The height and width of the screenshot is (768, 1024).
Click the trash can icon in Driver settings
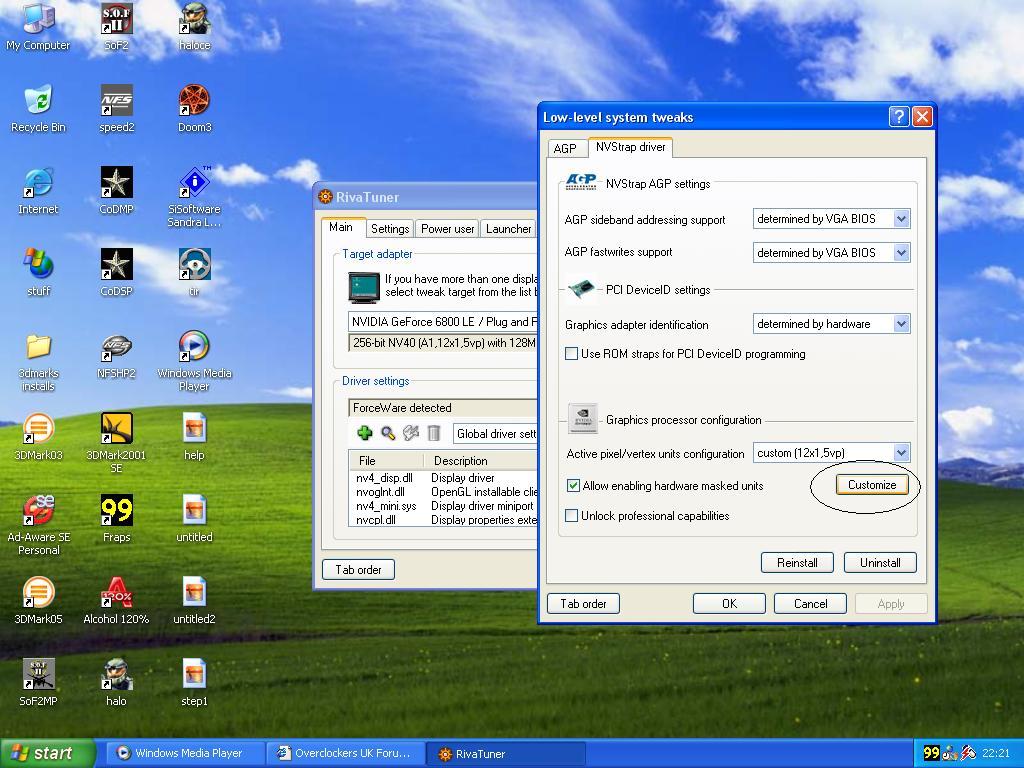(434, 433)
